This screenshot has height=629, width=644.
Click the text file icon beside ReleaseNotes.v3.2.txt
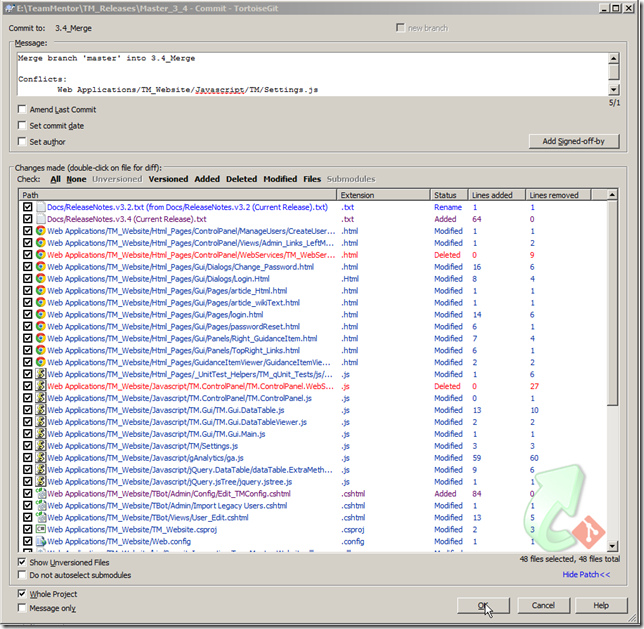40,207
